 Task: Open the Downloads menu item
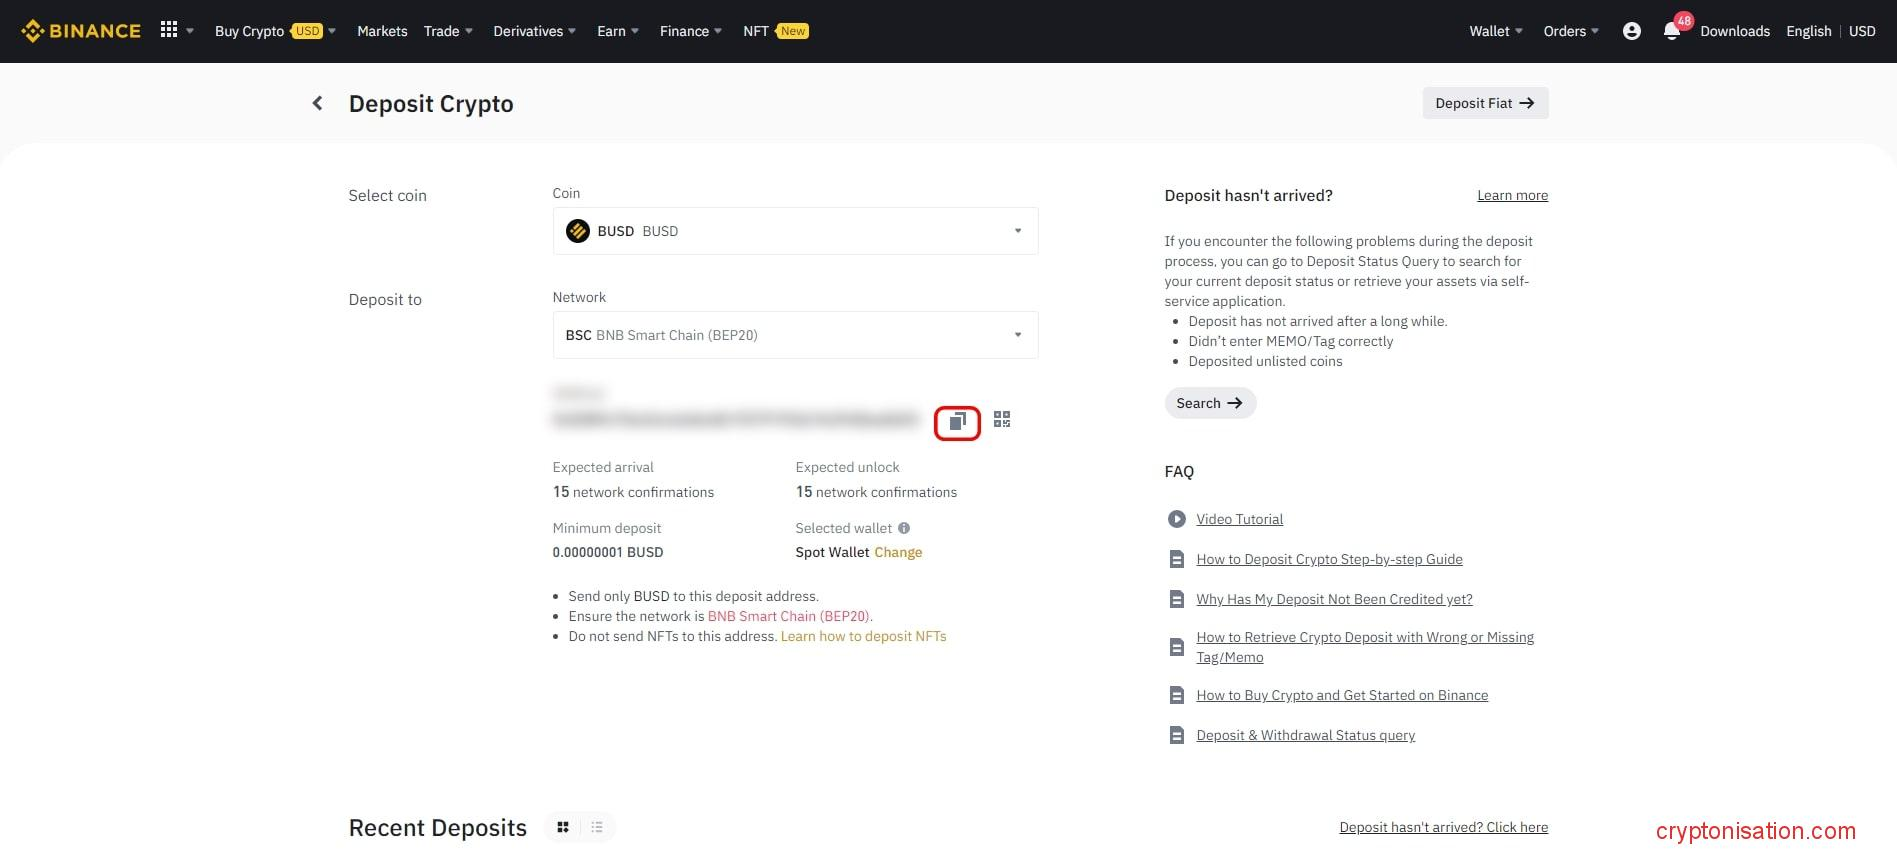(x=1735, y=31)
